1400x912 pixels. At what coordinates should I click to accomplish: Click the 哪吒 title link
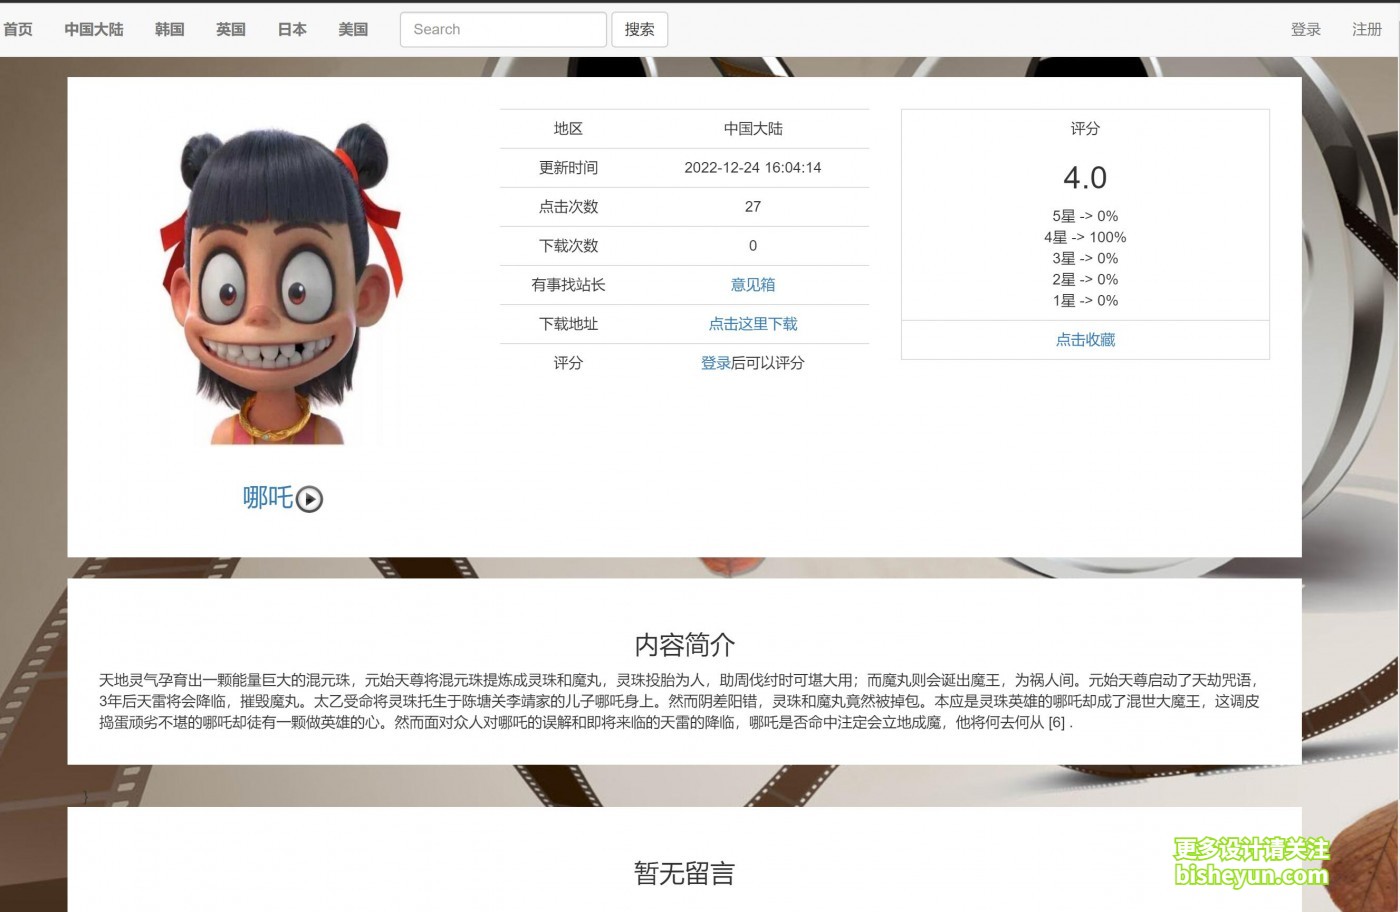268,497
